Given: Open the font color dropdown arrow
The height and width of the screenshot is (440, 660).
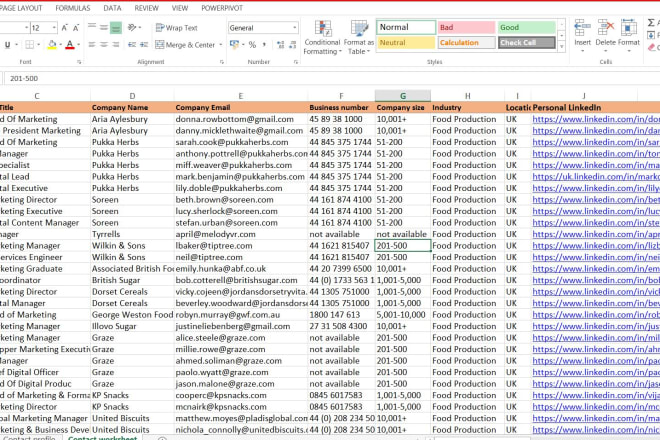Looking at the screenshot, I should [x=79, y=45].
